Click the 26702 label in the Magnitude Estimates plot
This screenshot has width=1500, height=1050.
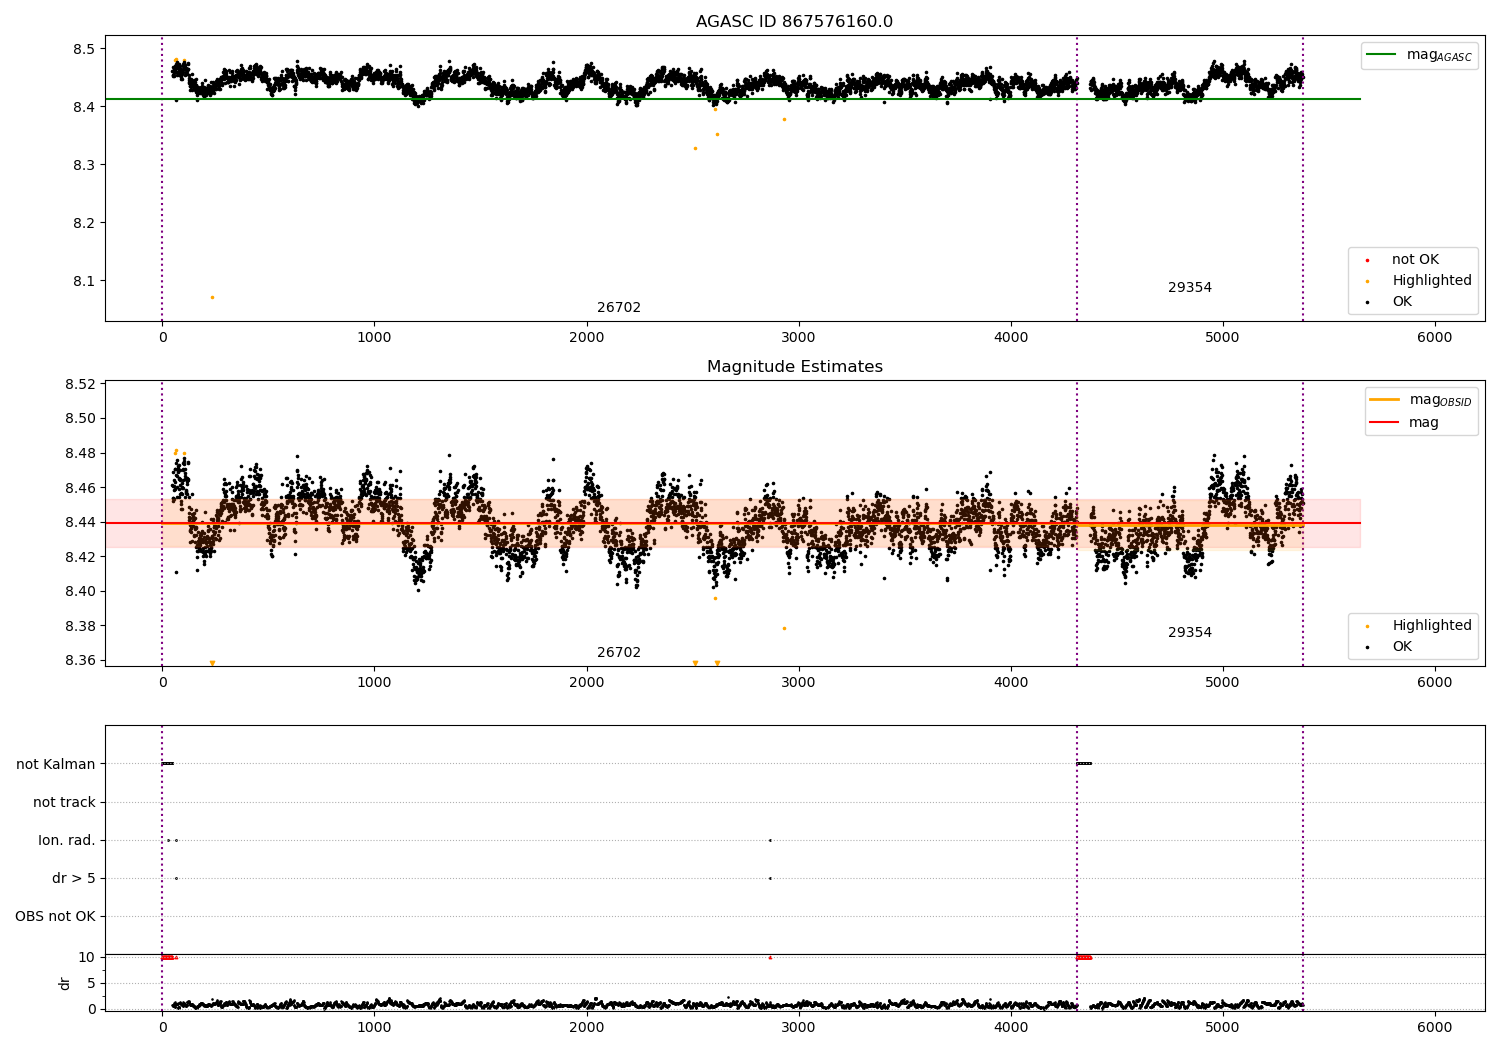coord(619,653)
